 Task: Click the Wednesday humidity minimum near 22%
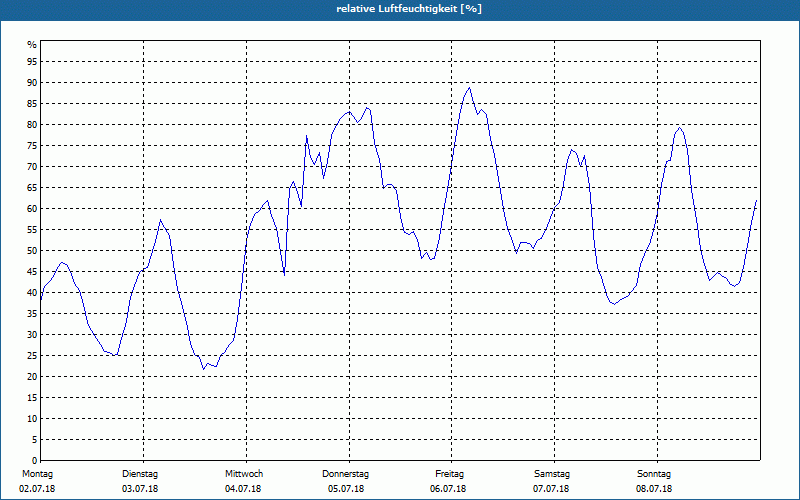click(x=203, y=369)
